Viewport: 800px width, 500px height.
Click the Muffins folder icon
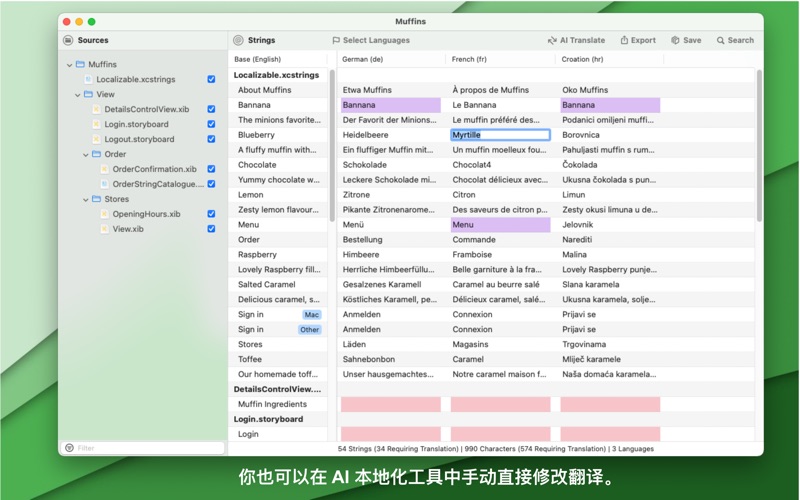point(80,64)
